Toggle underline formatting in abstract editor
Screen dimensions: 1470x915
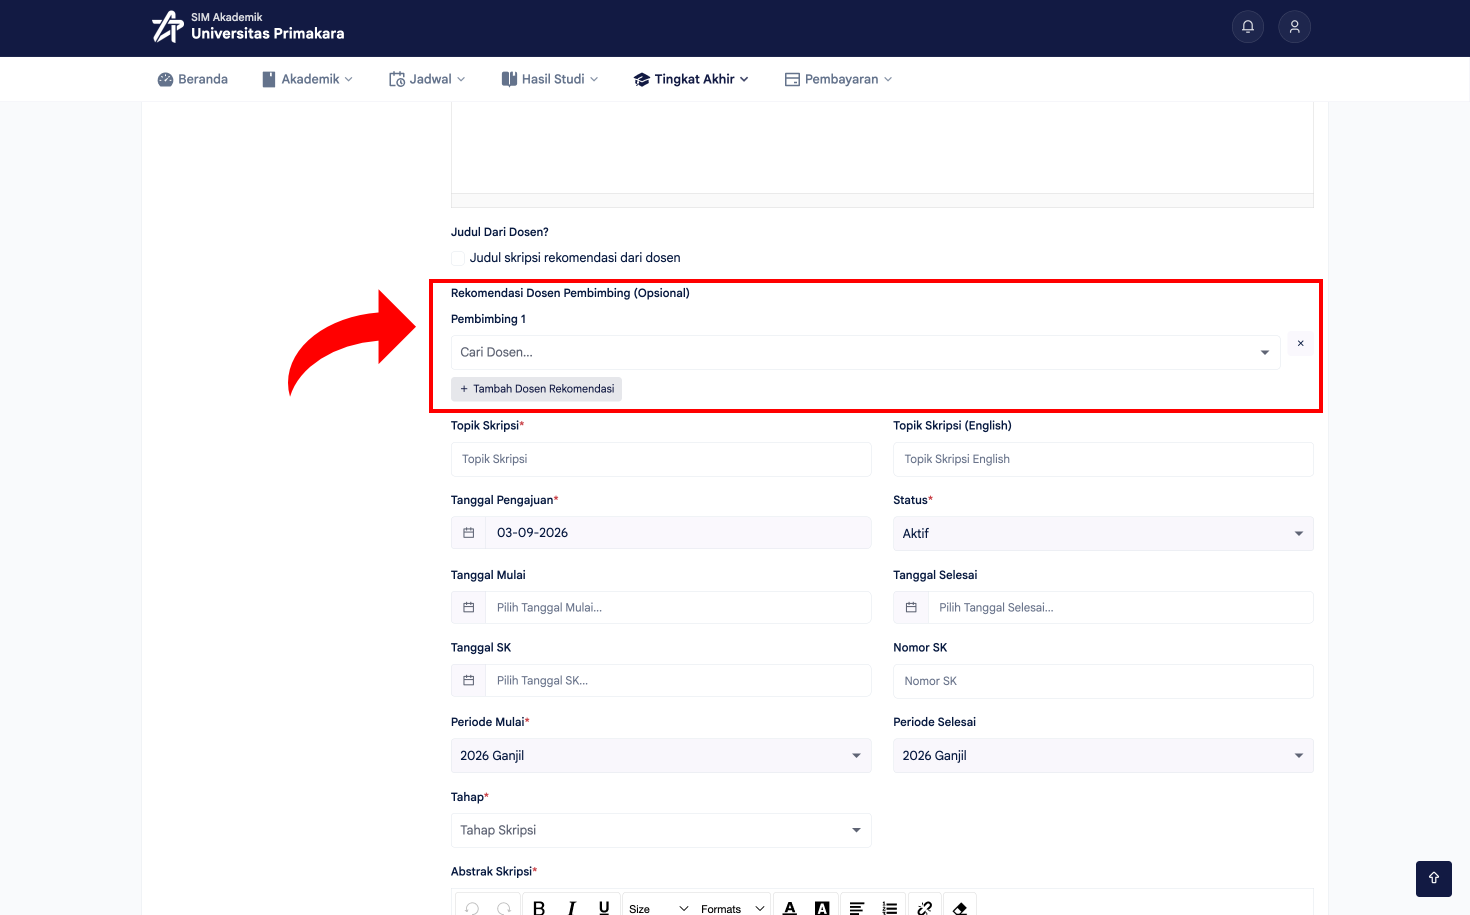(x=604, y=907)
